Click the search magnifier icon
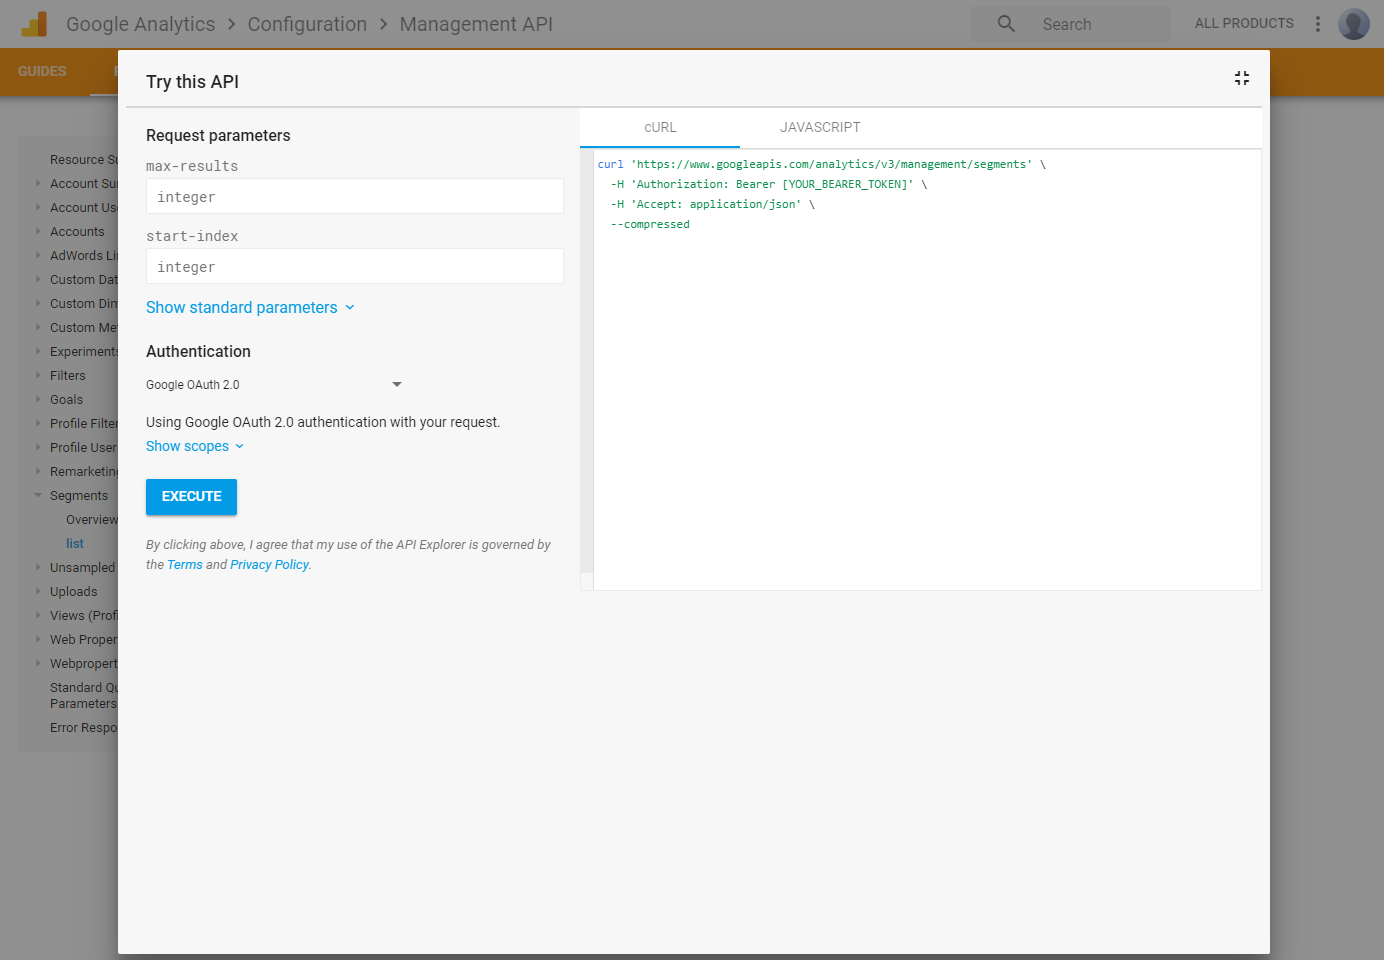 pos(1006,23)
